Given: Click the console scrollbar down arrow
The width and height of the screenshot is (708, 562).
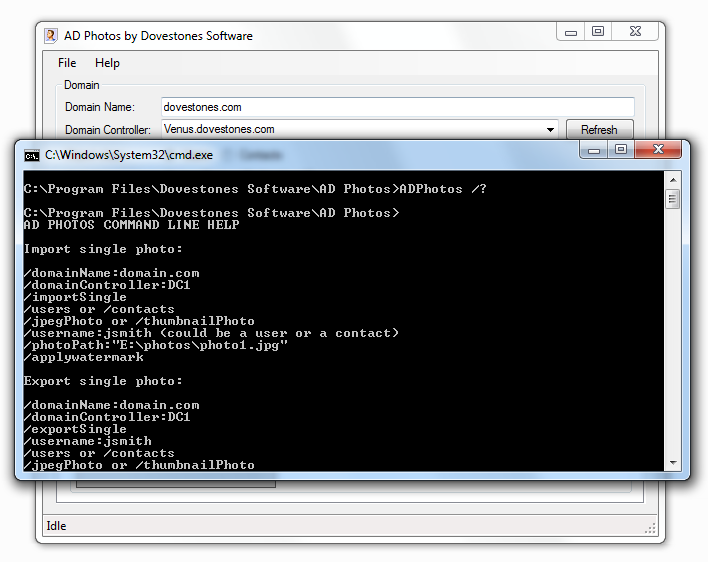Looking at the screenshot, I should 673,463.
